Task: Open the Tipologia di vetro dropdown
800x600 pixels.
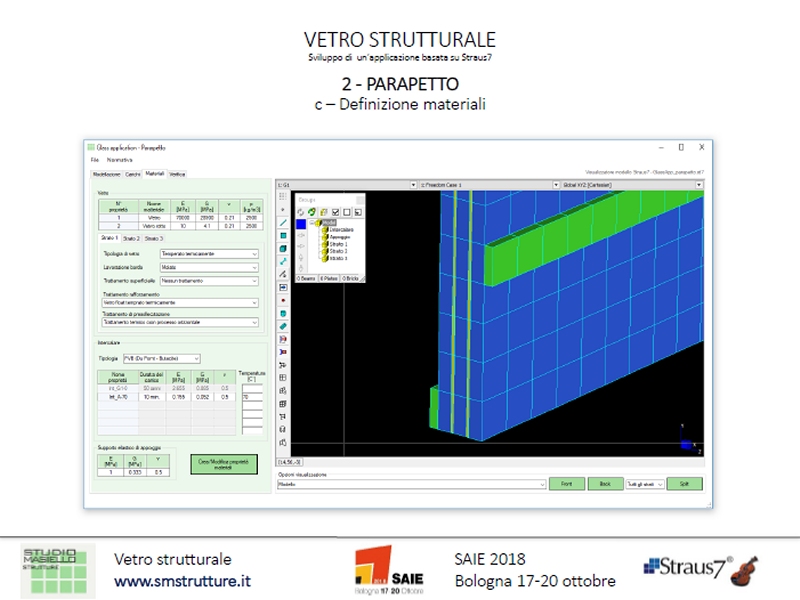Action: tap(209, 254)
